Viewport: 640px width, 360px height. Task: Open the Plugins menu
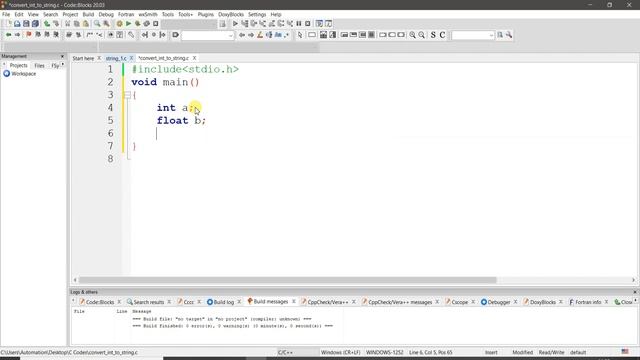click(x=206, y=14)
